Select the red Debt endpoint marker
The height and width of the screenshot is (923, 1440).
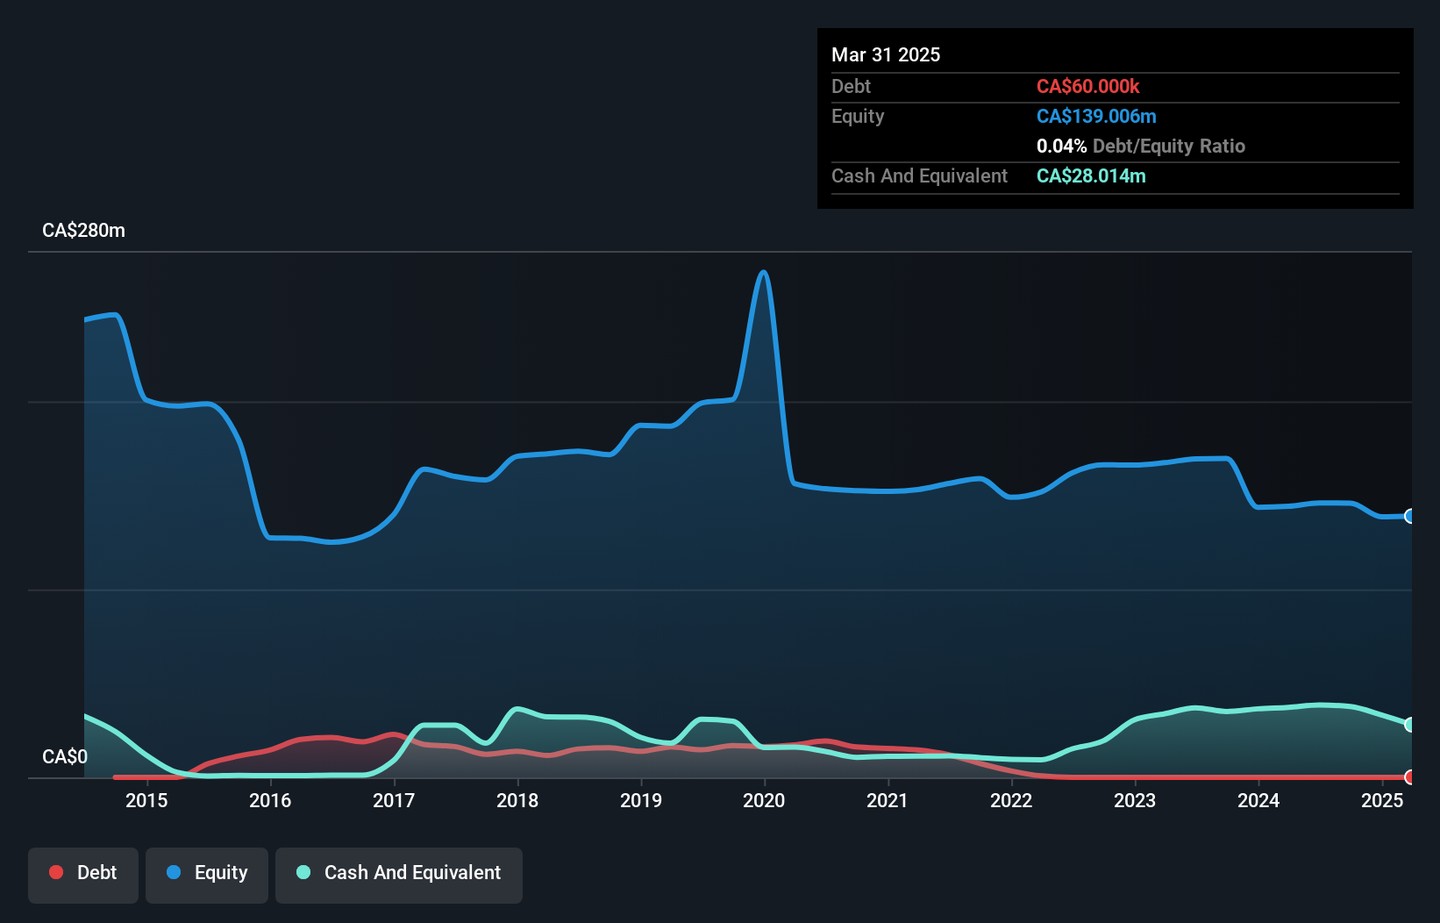point(1410,777)
